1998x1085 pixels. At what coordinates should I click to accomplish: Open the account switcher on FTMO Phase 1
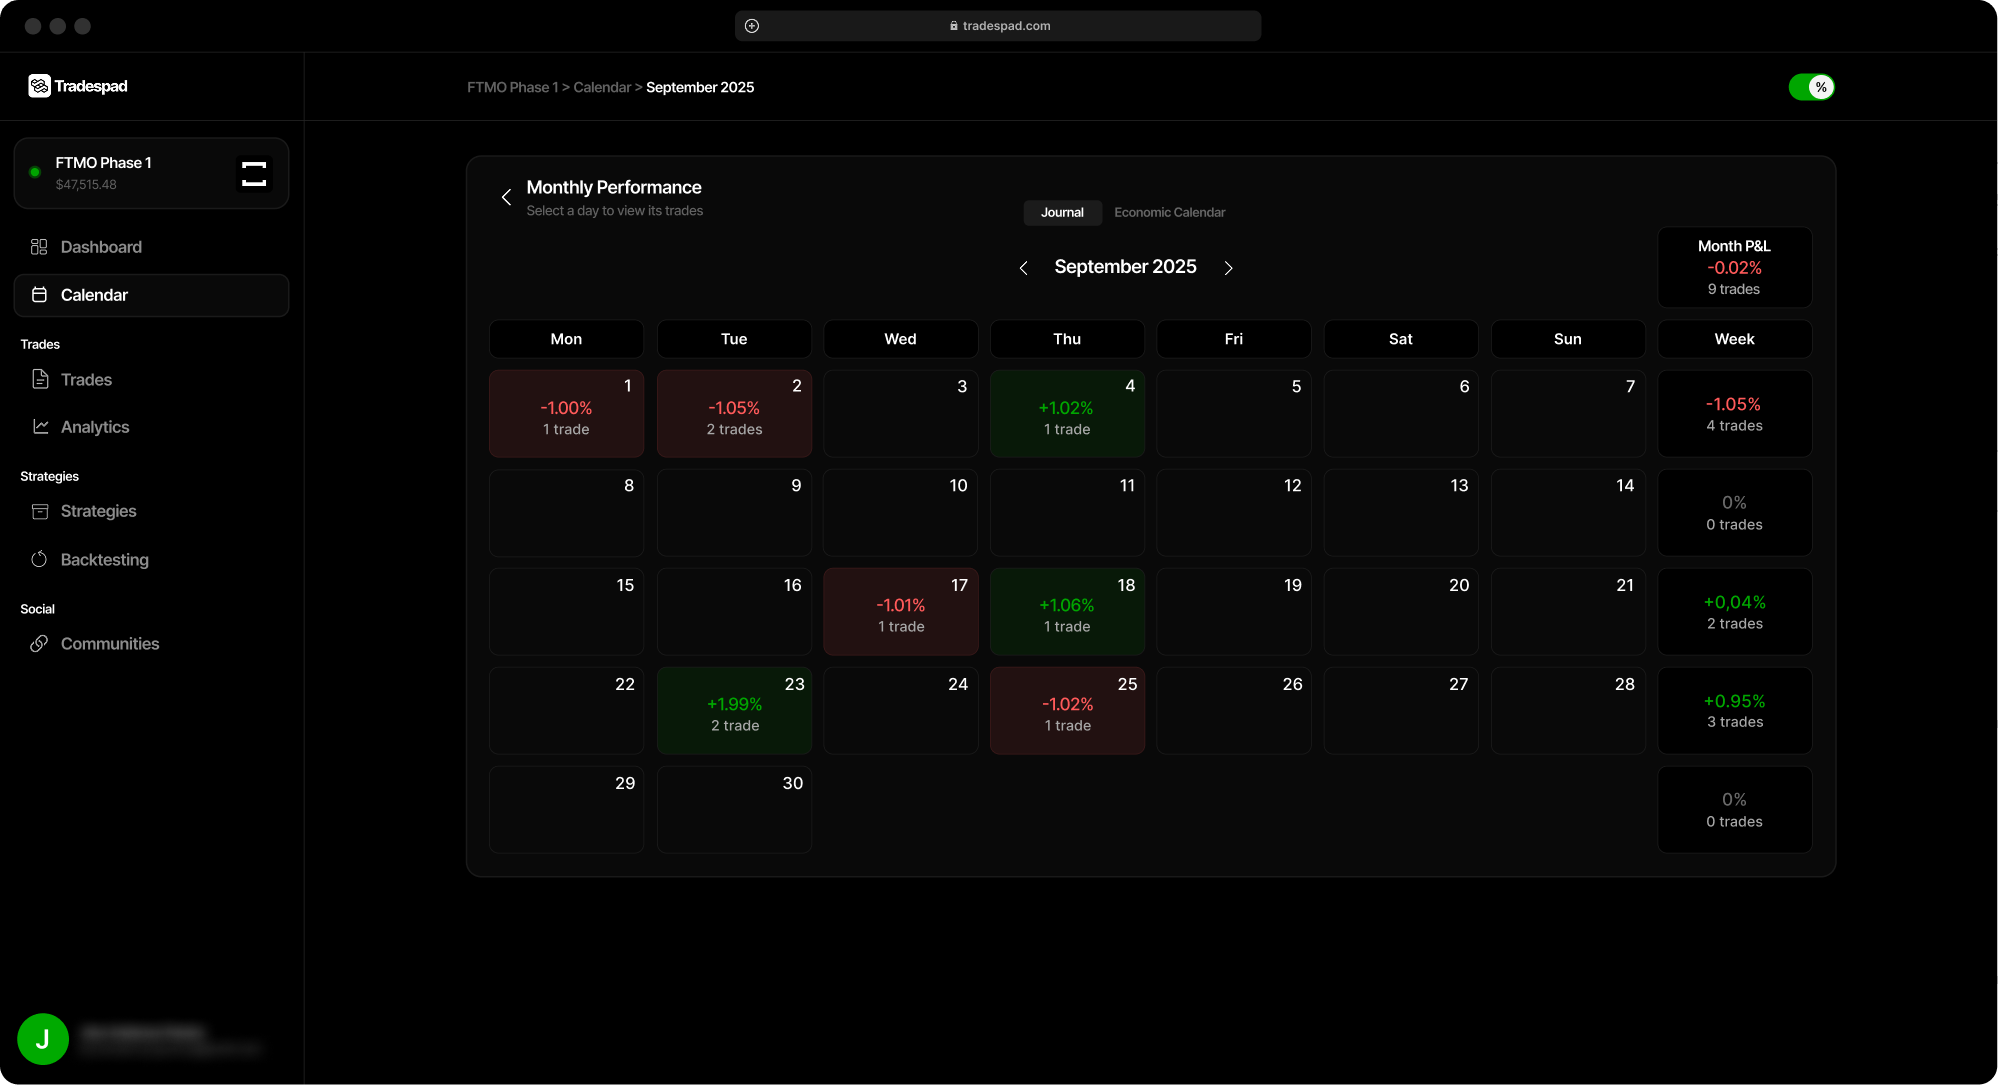(254, 172)
